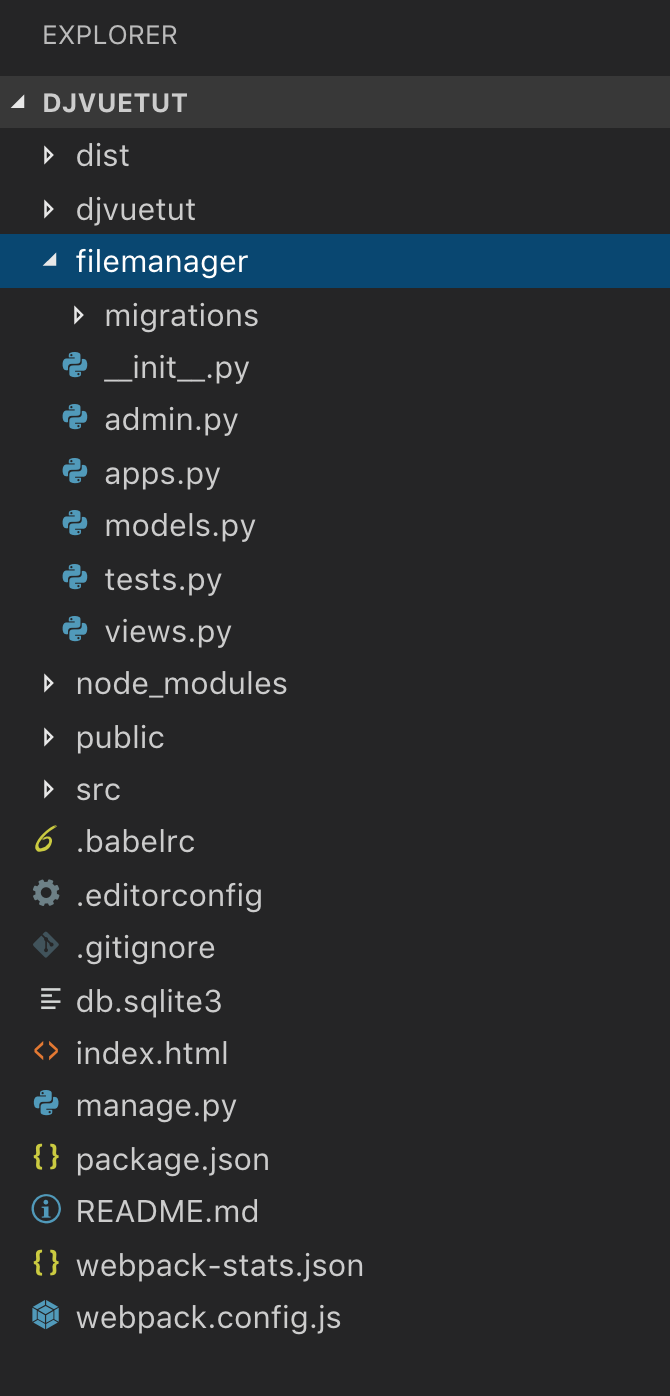Click the webpack cube icon beside webpack.config.js
Viewport: 670px width, 1396px height.
(x=46, y=1317)
